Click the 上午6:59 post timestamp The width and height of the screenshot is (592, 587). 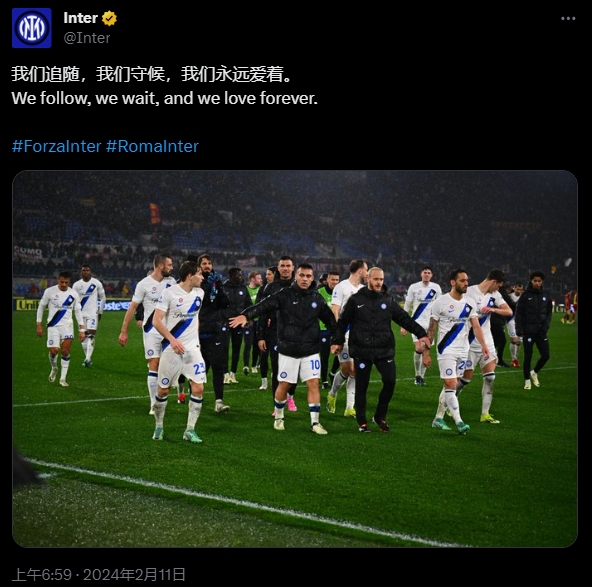[42, 575]
